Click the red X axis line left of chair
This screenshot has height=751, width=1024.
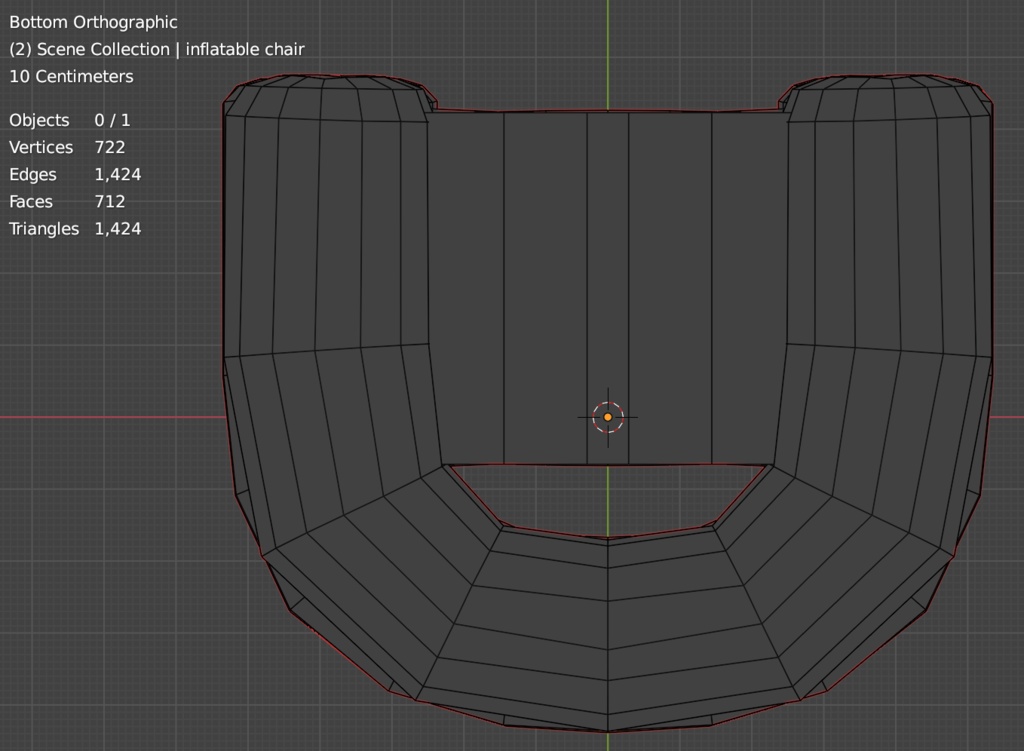pos(110,417)
